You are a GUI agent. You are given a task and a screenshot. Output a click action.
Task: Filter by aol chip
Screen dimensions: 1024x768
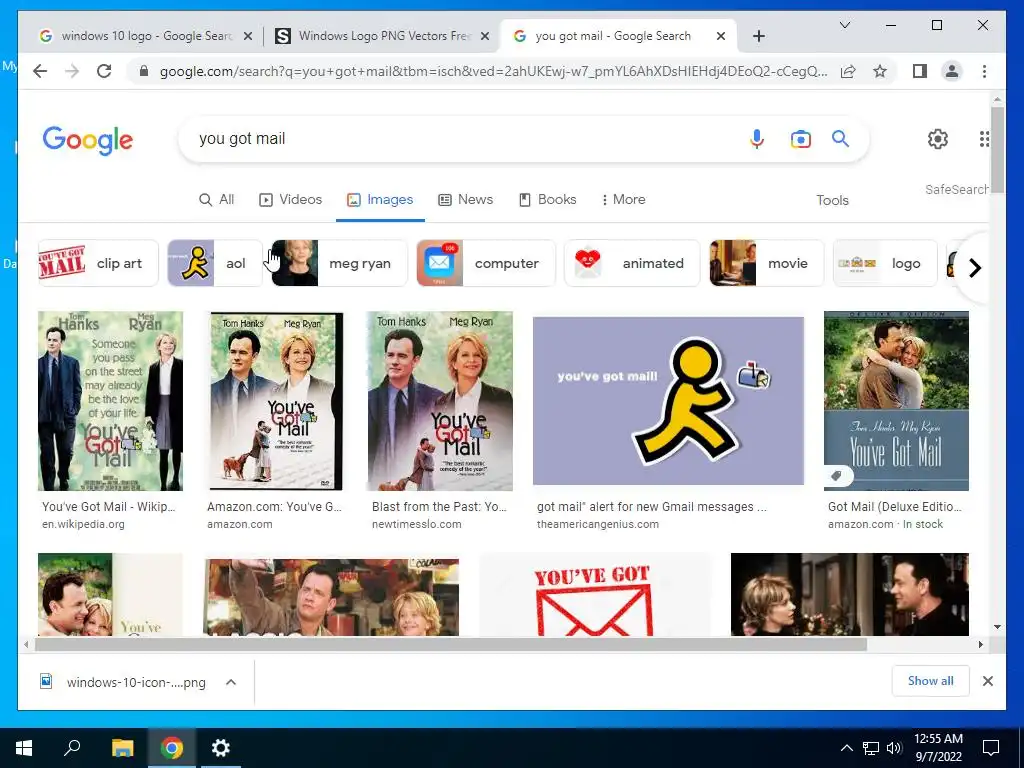tap(215, 263)
